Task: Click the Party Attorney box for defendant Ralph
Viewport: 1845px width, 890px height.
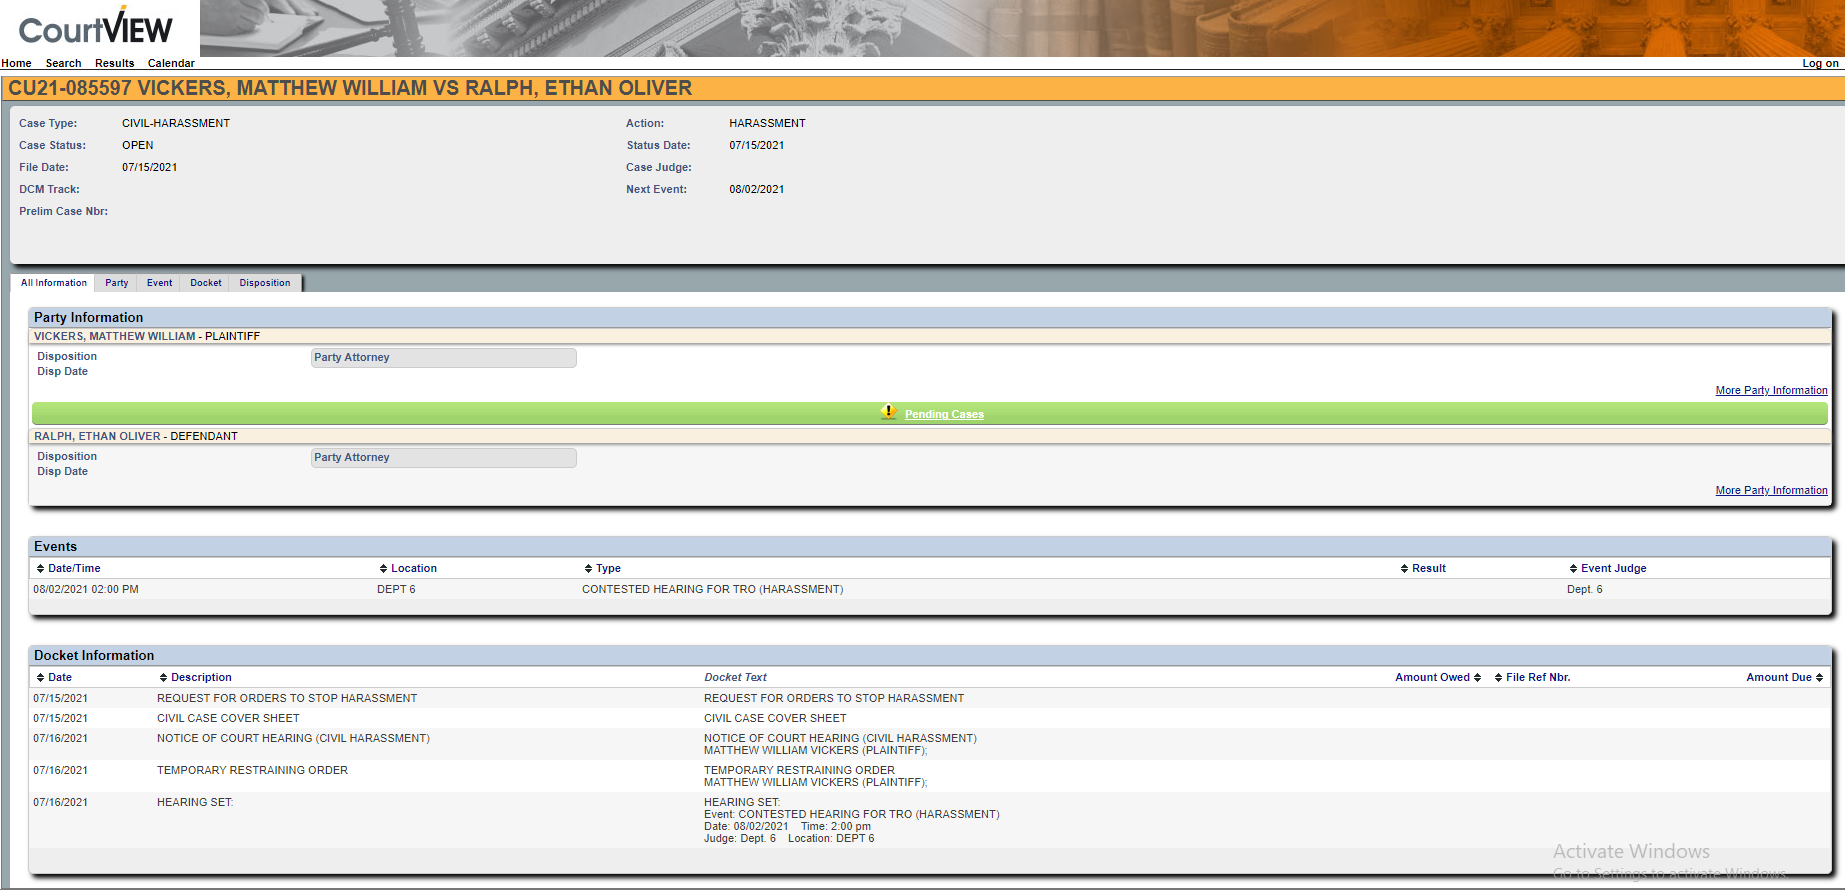Action: 444,458
